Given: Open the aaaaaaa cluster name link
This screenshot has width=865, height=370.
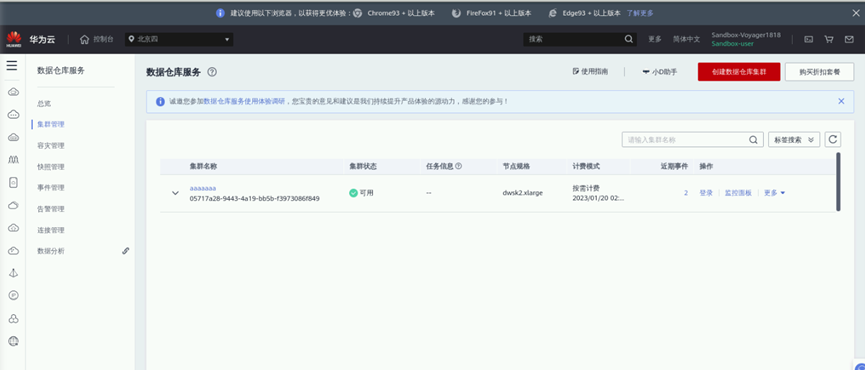Looking at the screenshot, I should 203,189.
